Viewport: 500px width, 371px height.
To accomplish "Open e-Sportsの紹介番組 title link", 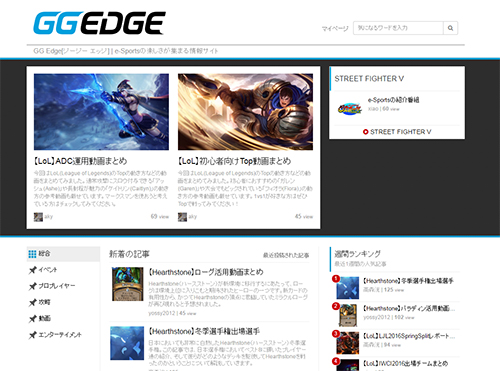I will tap(394, 100).
